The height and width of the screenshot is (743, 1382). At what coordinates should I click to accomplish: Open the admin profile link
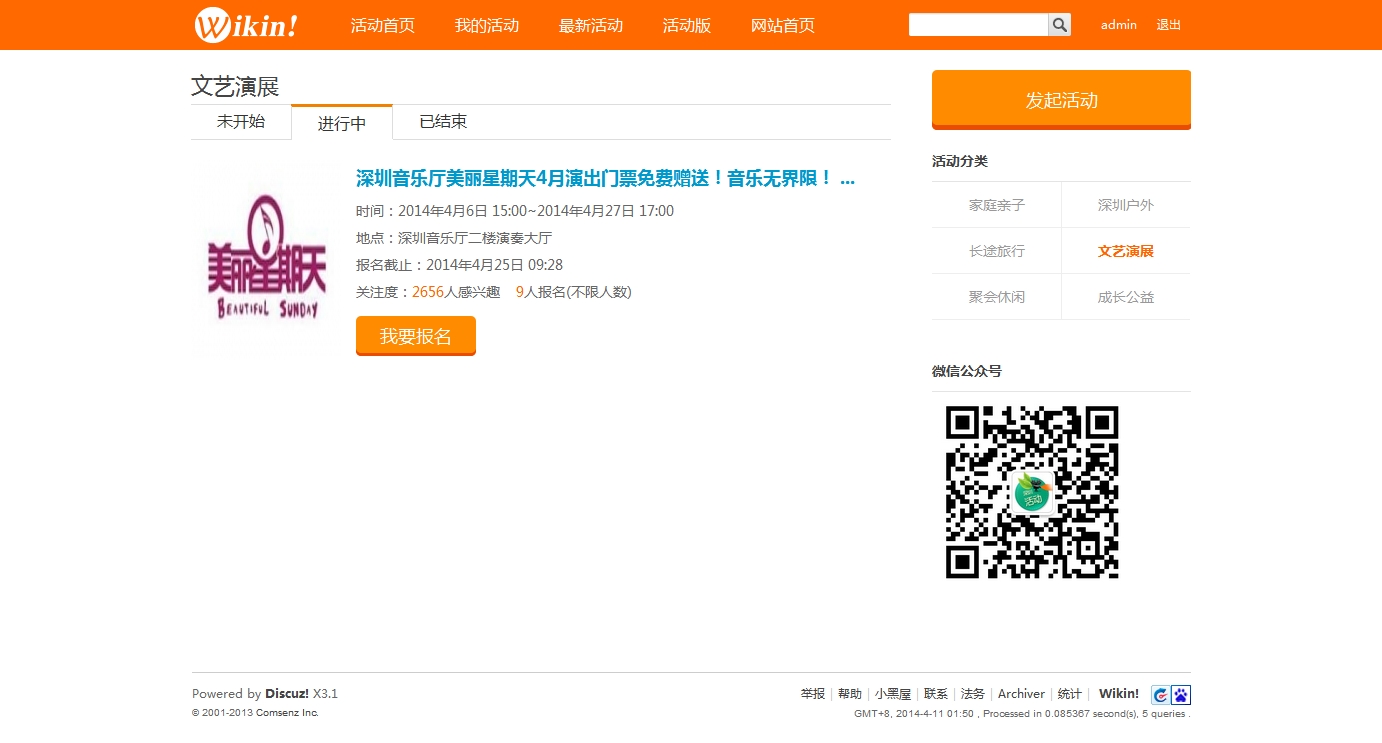[1118, 25]
